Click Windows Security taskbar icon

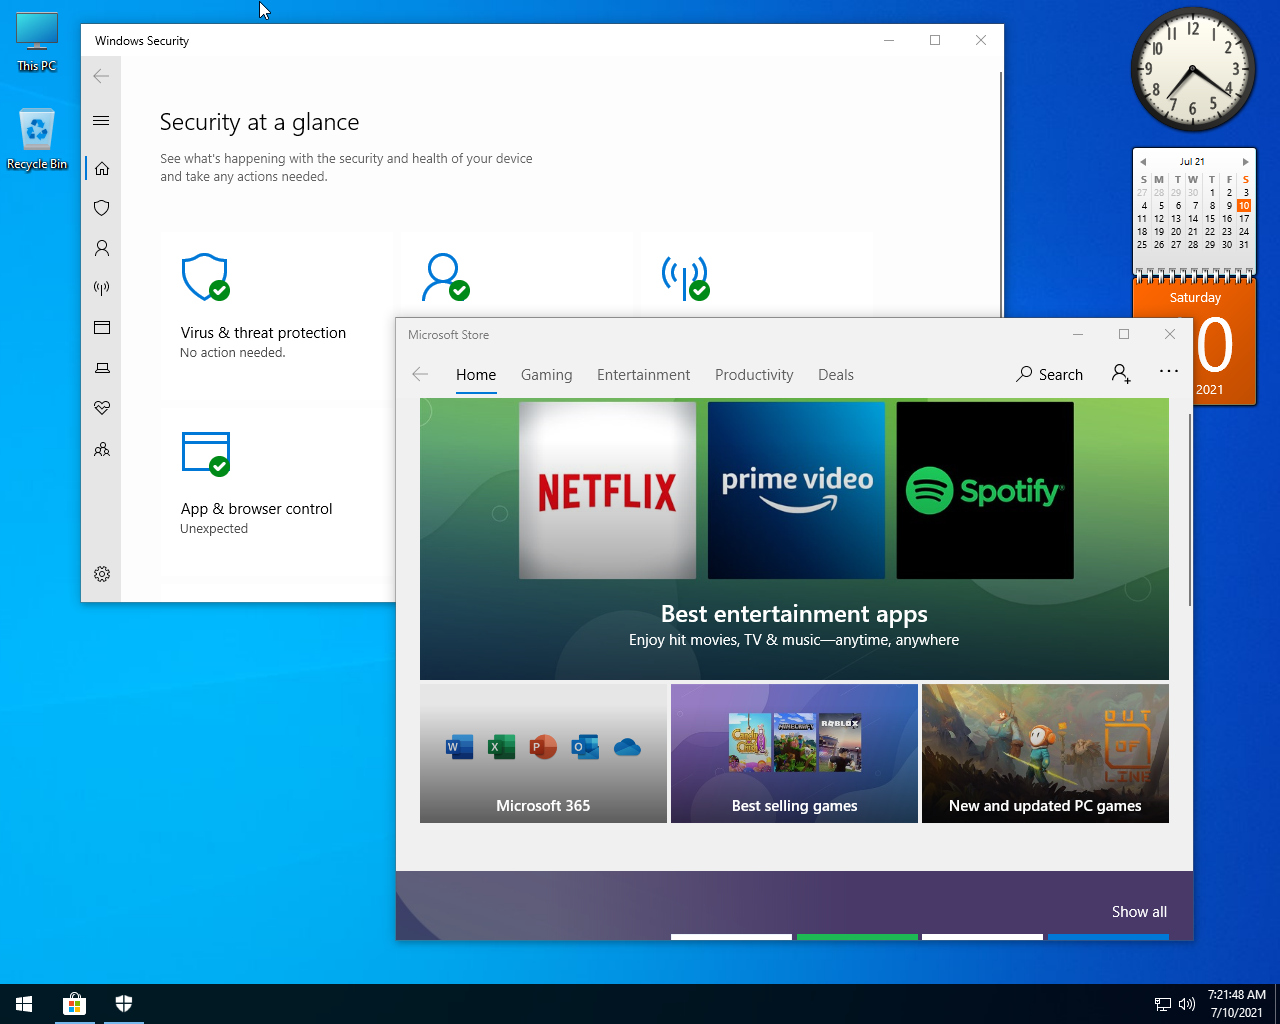tap(123, 1004)
